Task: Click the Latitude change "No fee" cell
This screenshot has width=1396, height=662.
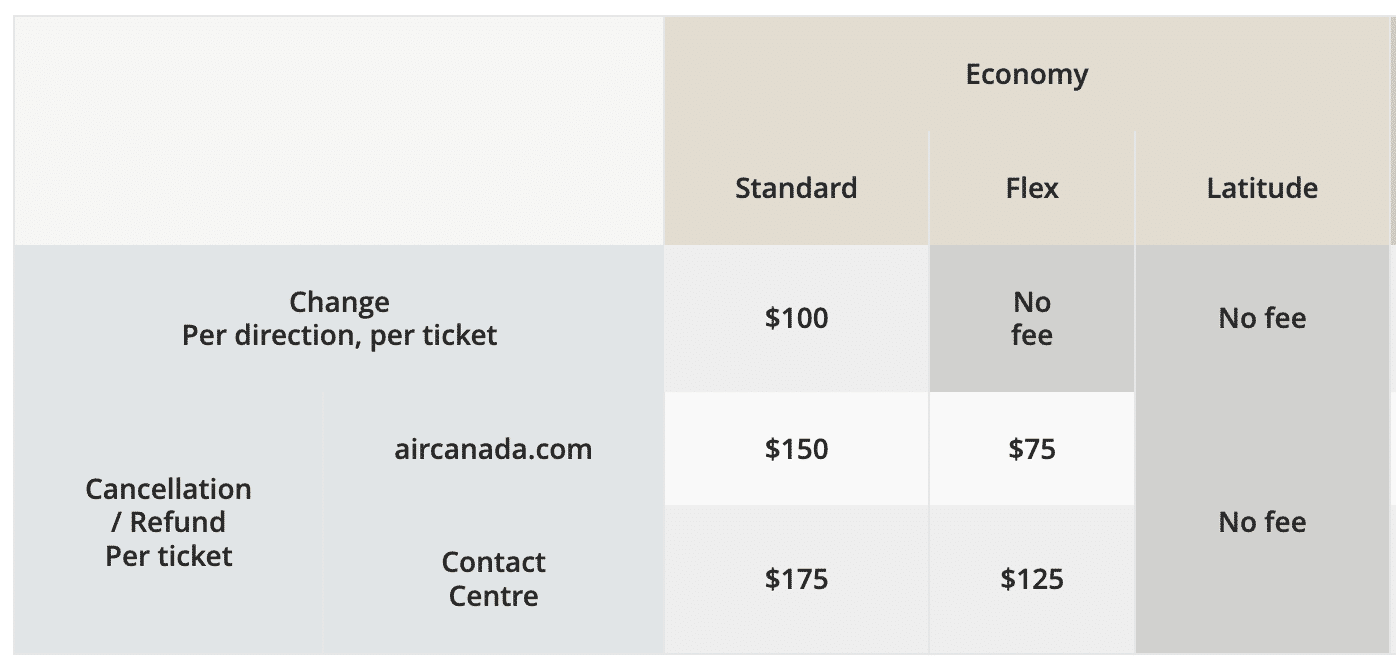Action: pos(1262,318)
